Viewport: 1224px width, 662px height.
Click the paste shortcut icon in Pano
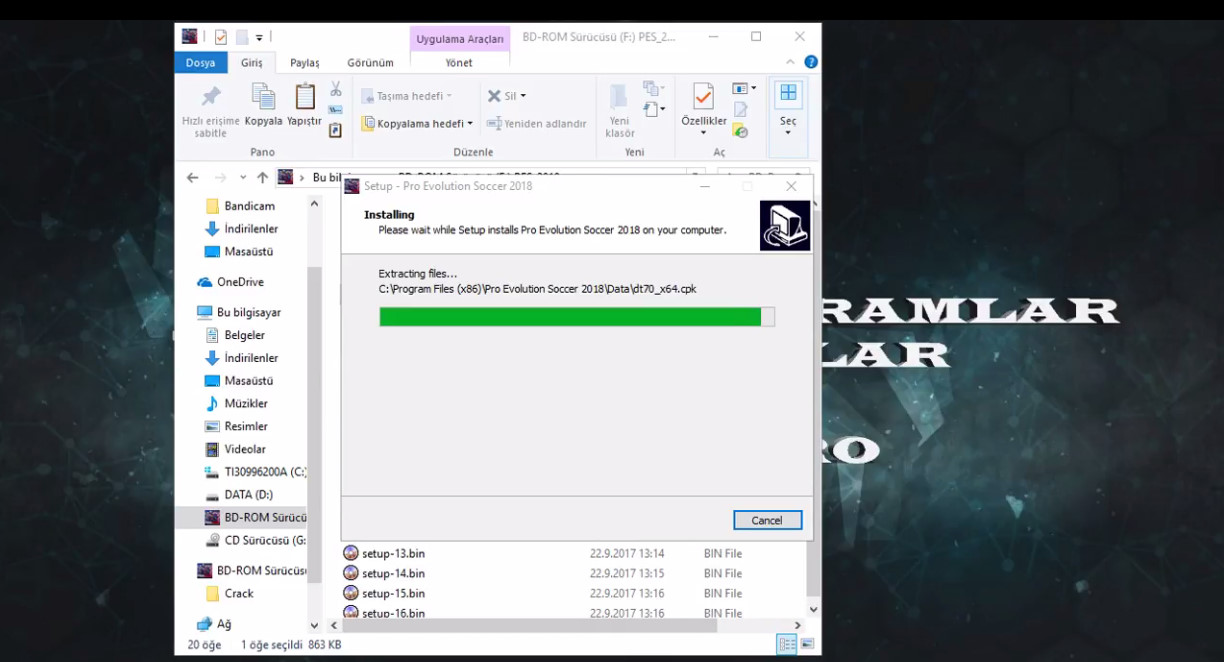click(x=336, y=130)
